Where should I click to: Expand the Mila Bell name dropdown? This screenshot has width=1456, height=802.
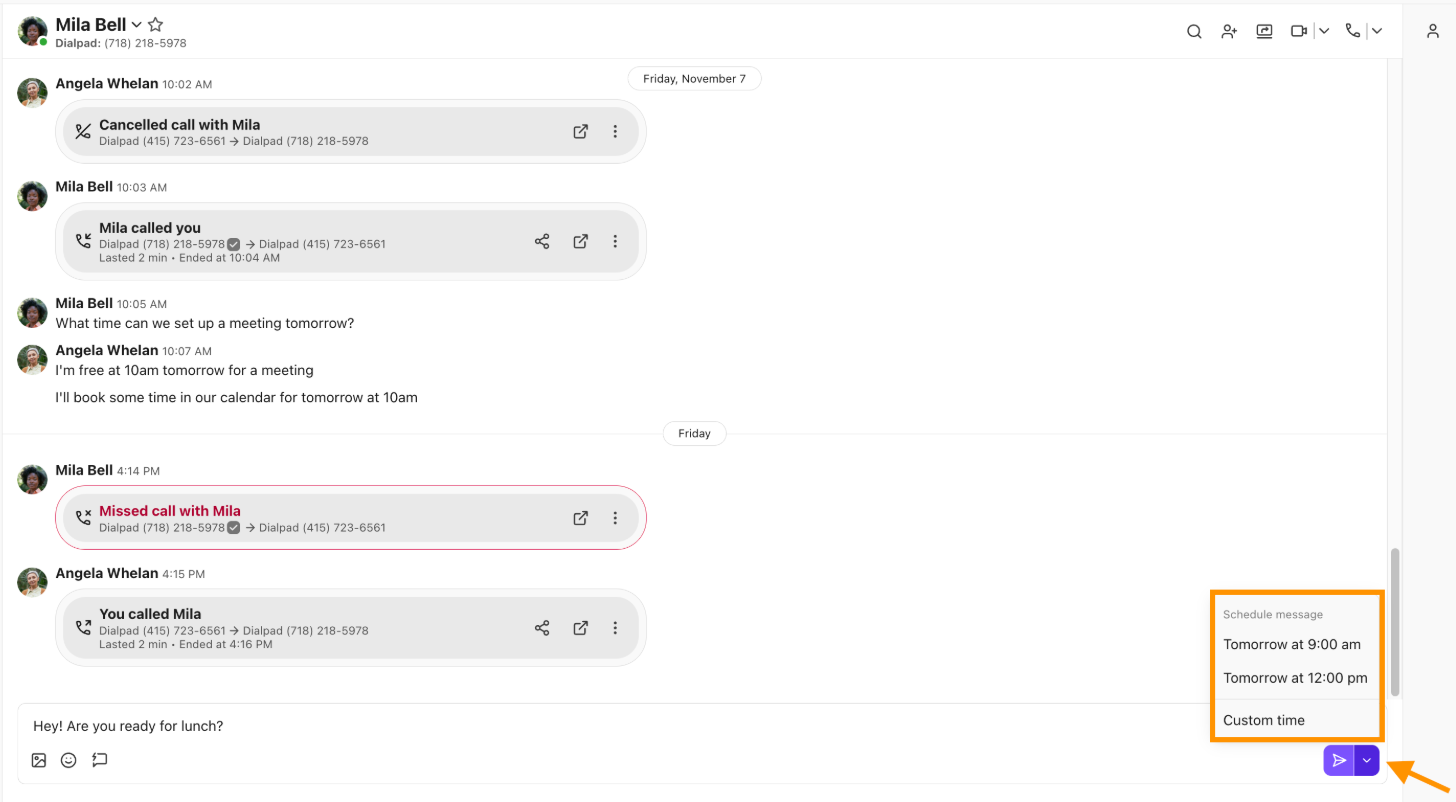pyautogui.click(x=137, y=25)
